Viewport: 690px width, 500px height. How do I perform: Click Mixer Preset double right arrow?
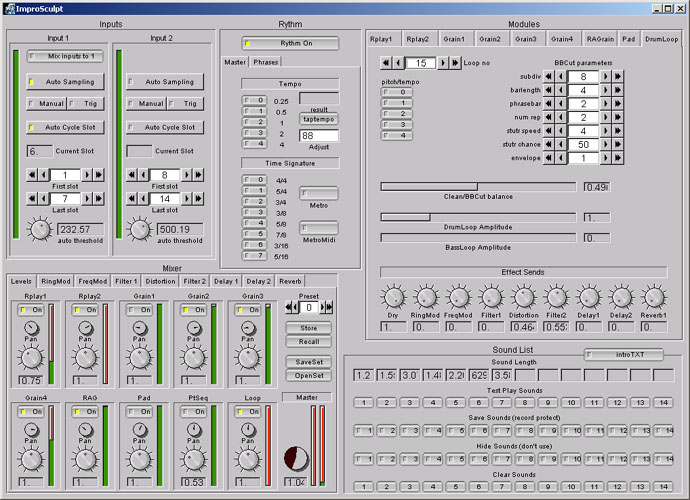pos(329,307)
